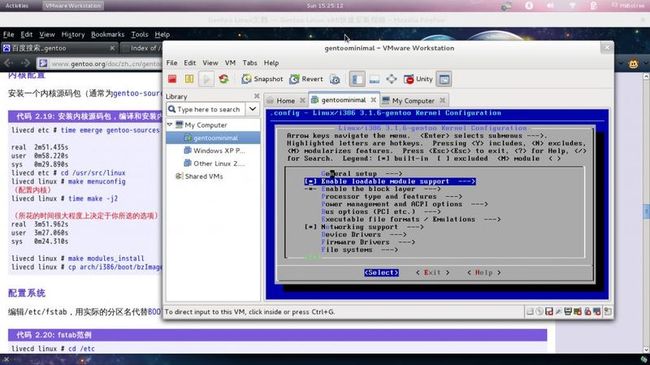
Task: Click the yellow Suspend VM icon
Action: [189, 79]
